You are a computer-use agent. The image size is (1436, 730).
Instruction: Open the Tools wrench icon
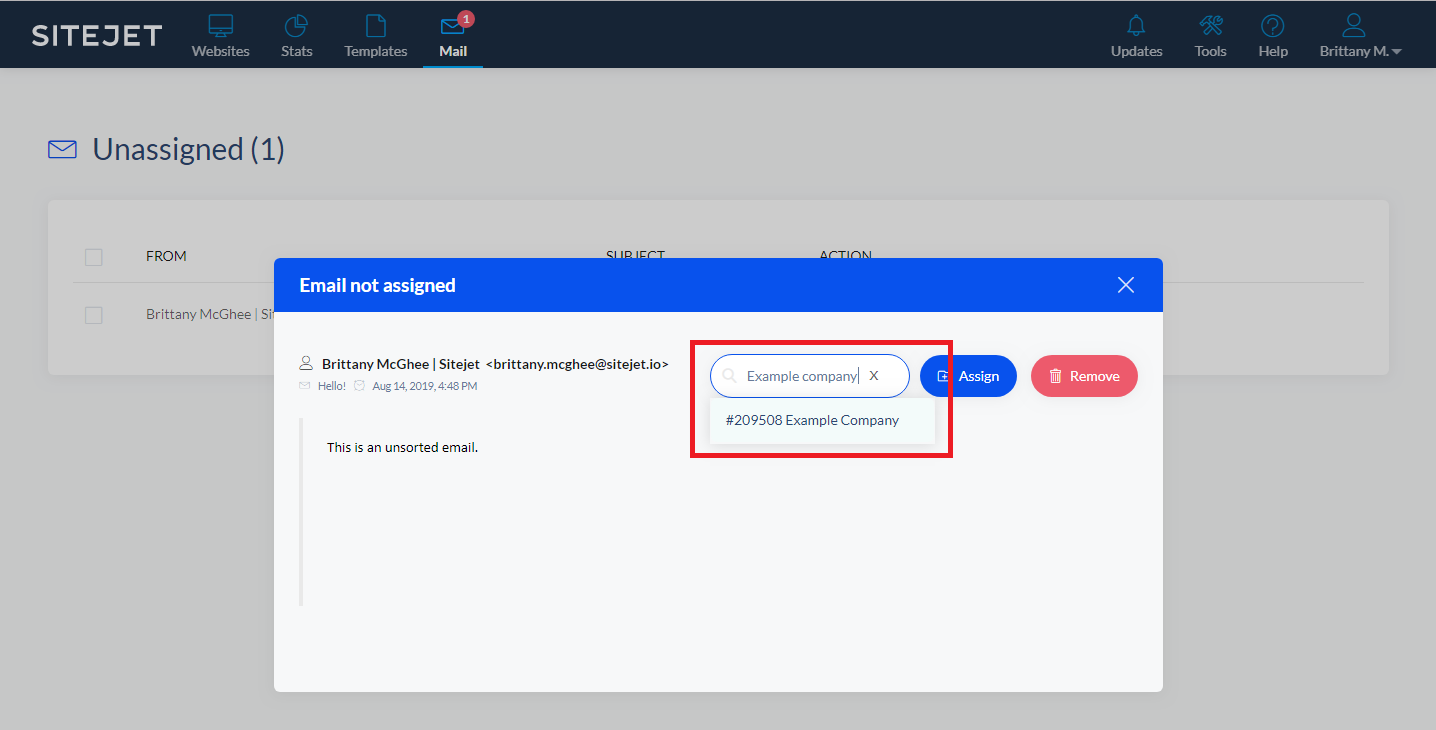(1210, 27)
